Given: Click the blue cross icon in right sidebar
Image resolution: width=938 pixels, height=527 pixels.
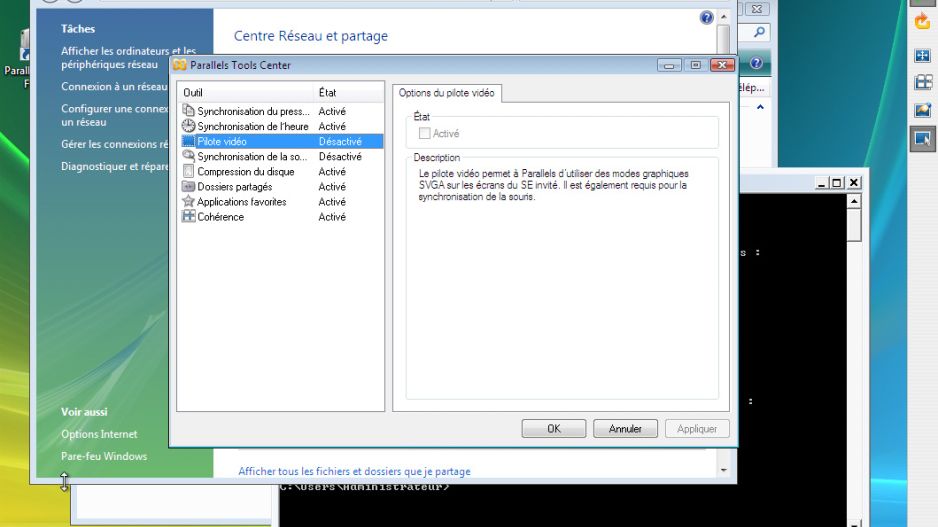Looking at the screenshot, I should tap(922, 56).
